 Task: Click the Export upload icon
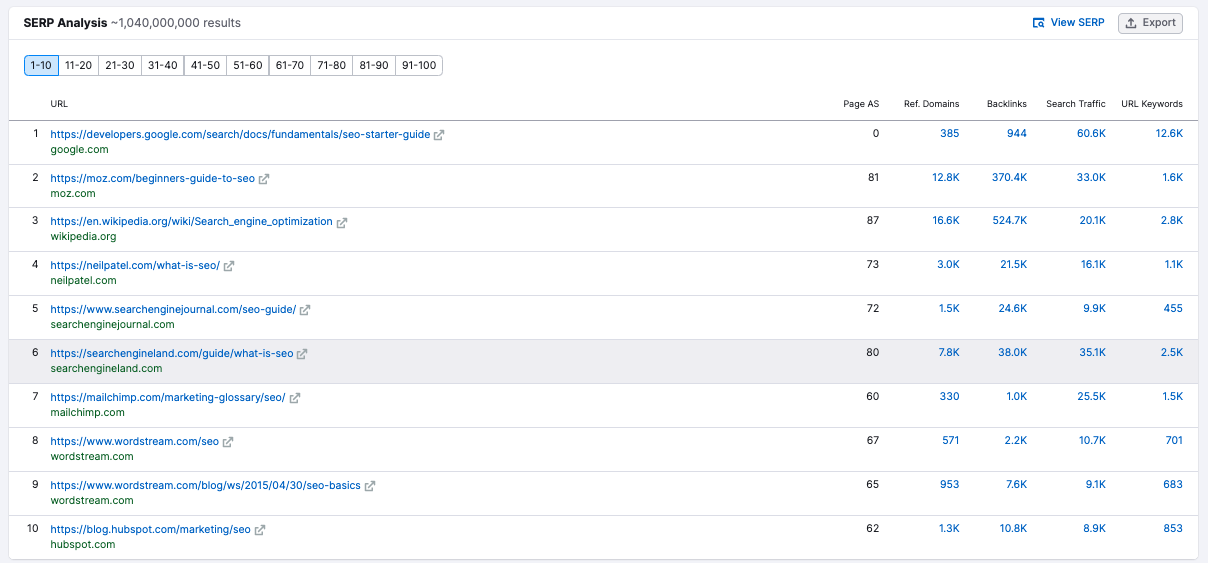coord(1131,23)
